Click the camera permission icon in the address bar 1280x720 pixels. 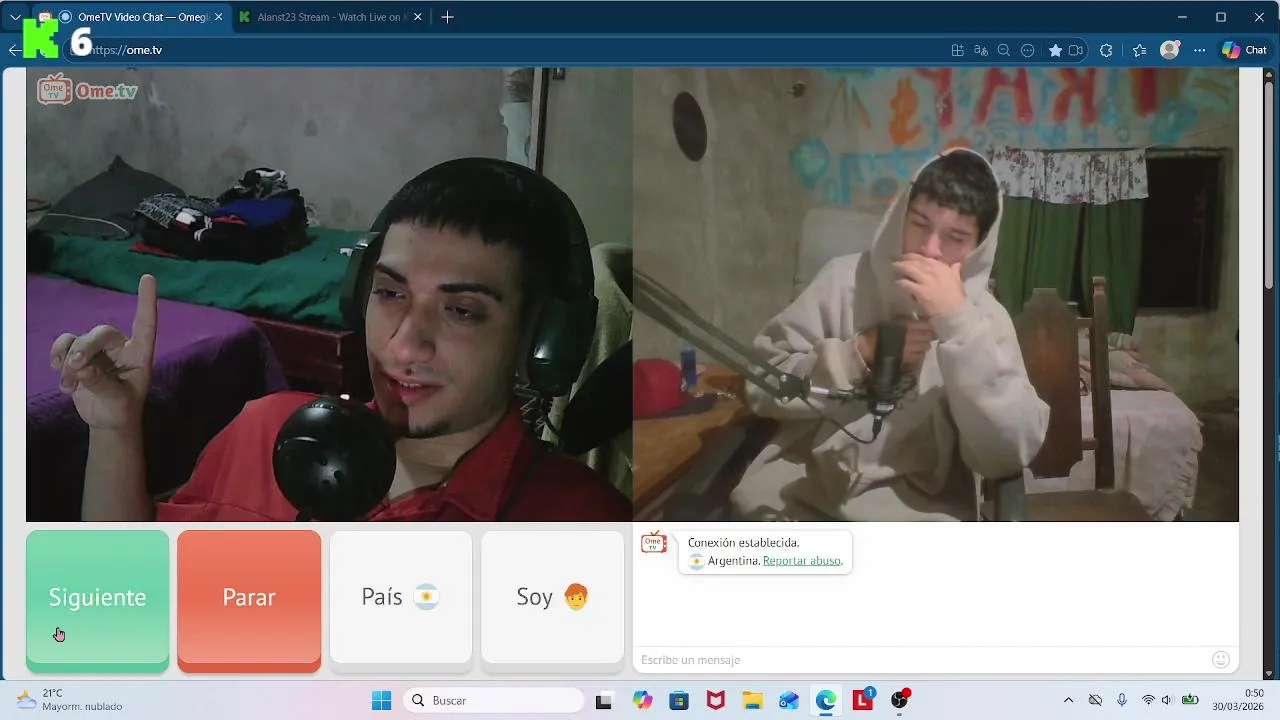coord(1076,50)
